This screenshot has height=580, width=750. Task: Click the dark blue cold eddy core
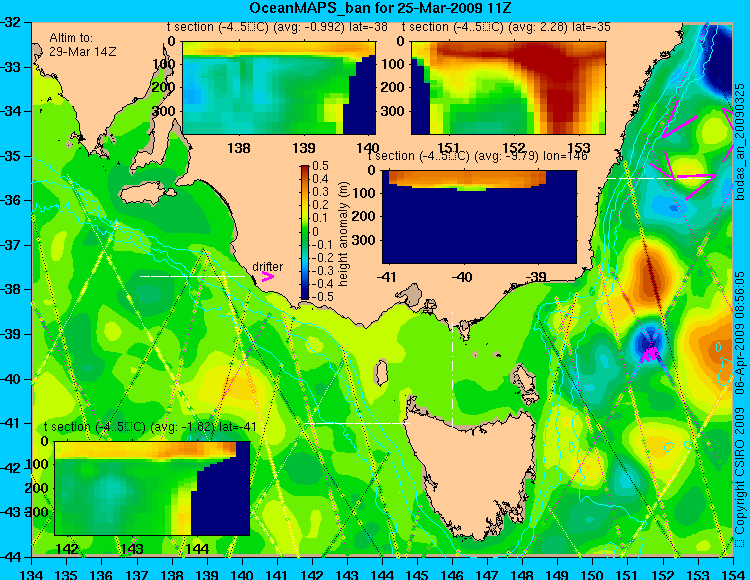point(649,339)
